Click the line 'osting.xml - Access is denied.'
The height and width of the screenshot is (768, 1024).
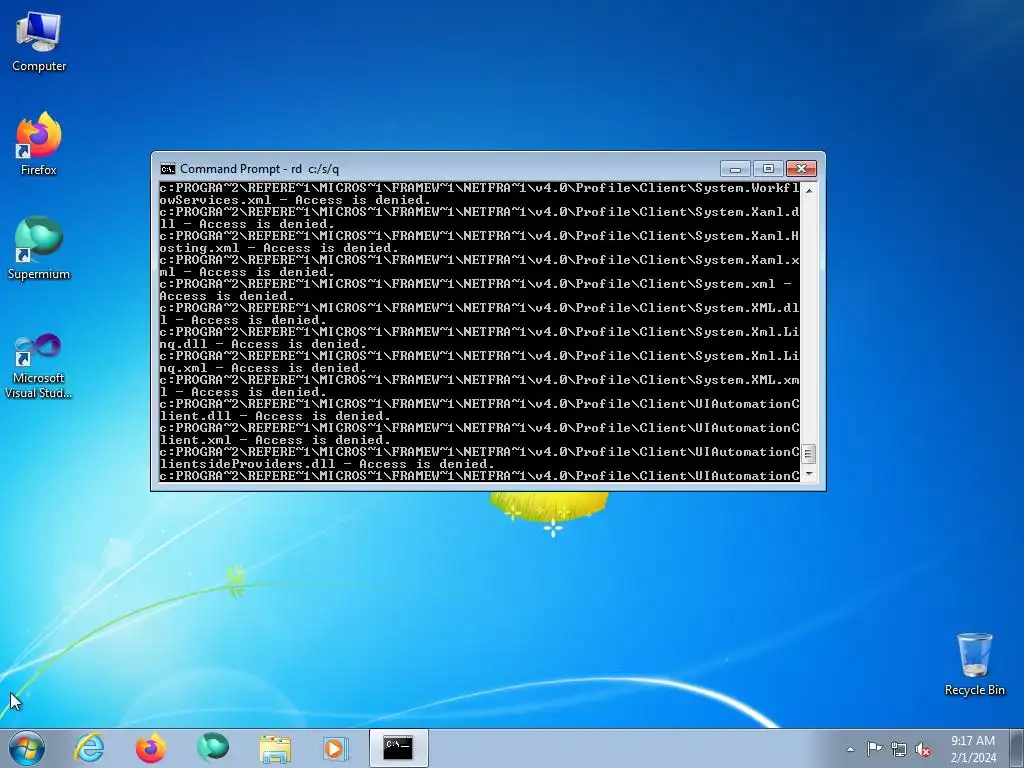click(279, 248)
